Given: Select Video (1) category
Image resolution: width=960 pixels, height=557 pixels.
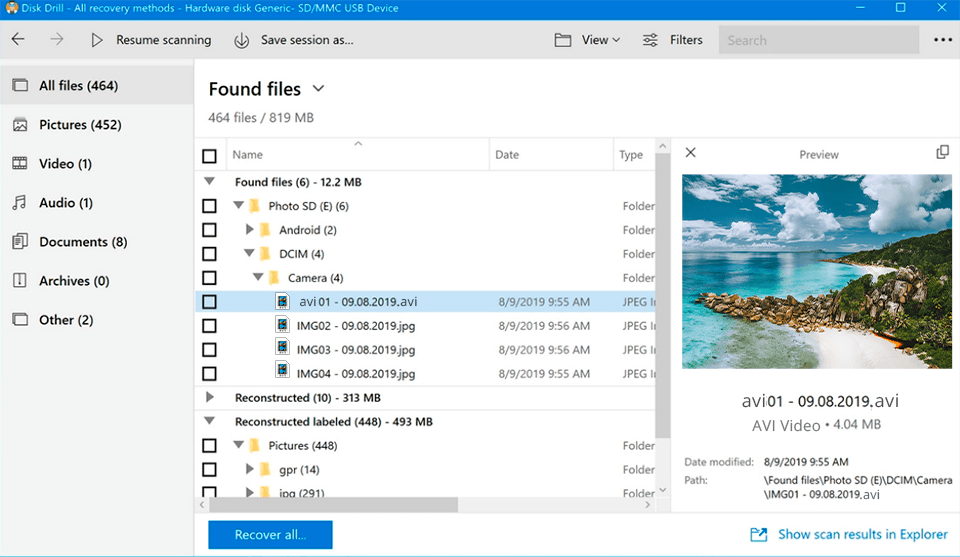Looking at the screenshot, I should (97, 163).
